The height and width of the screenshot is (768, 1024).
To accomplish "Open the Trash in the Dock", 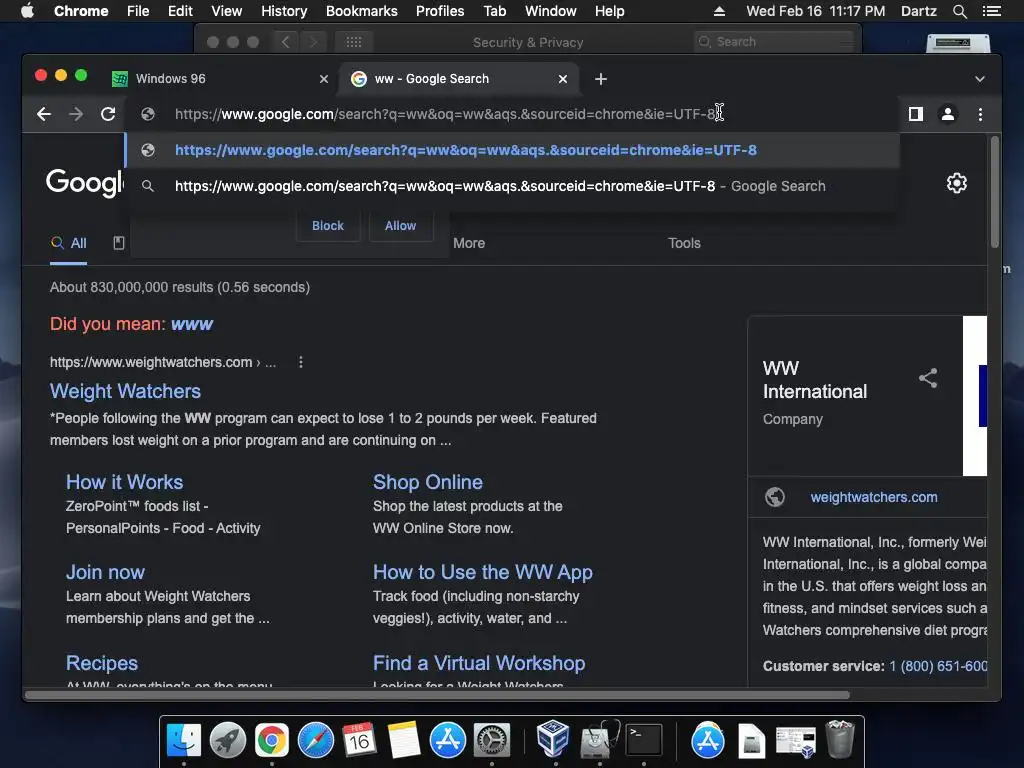I will [x=840, y=739].
